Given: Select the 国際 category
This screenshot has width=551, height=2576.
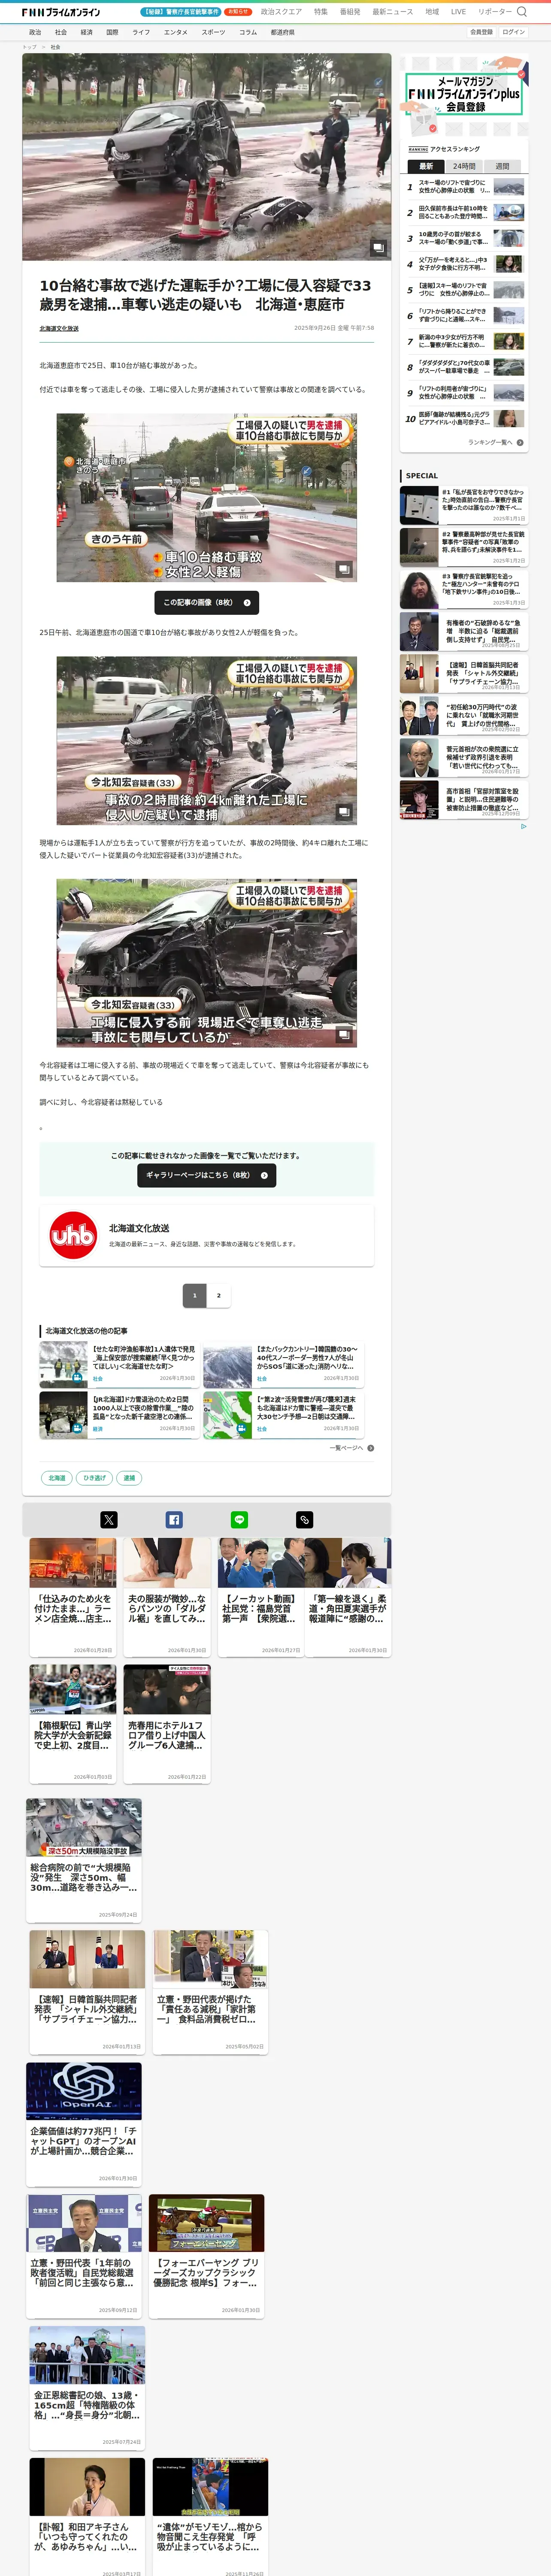Looking at the screenshot, I should pyautogui.click(x=112, y=32).
